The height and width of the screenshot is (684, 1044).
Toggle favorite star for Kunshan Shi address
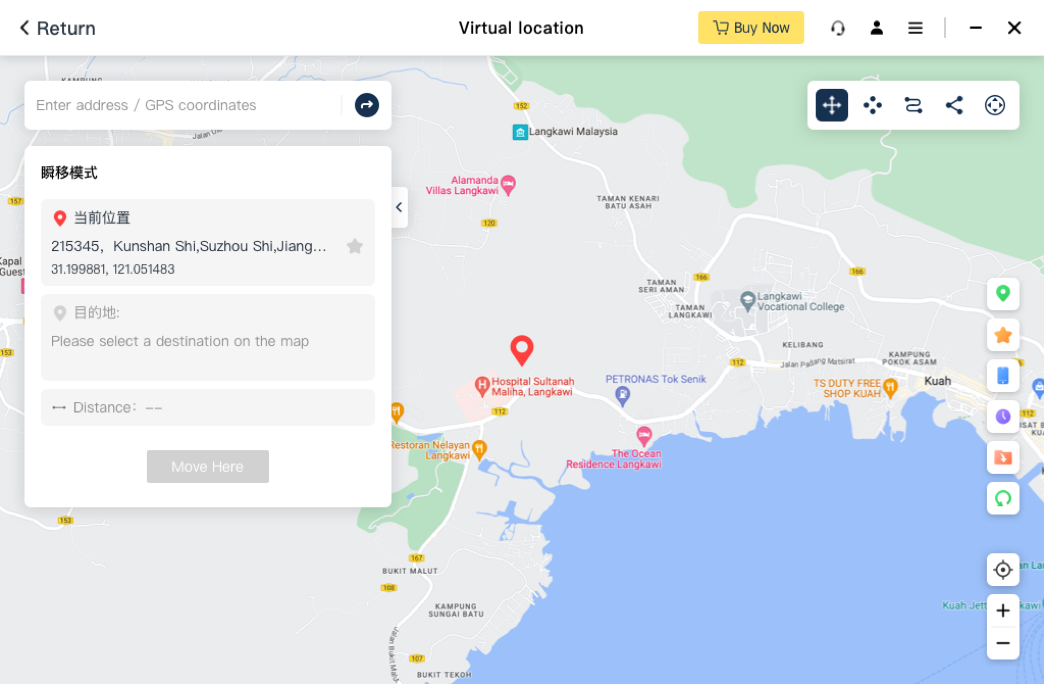point(355,246)
